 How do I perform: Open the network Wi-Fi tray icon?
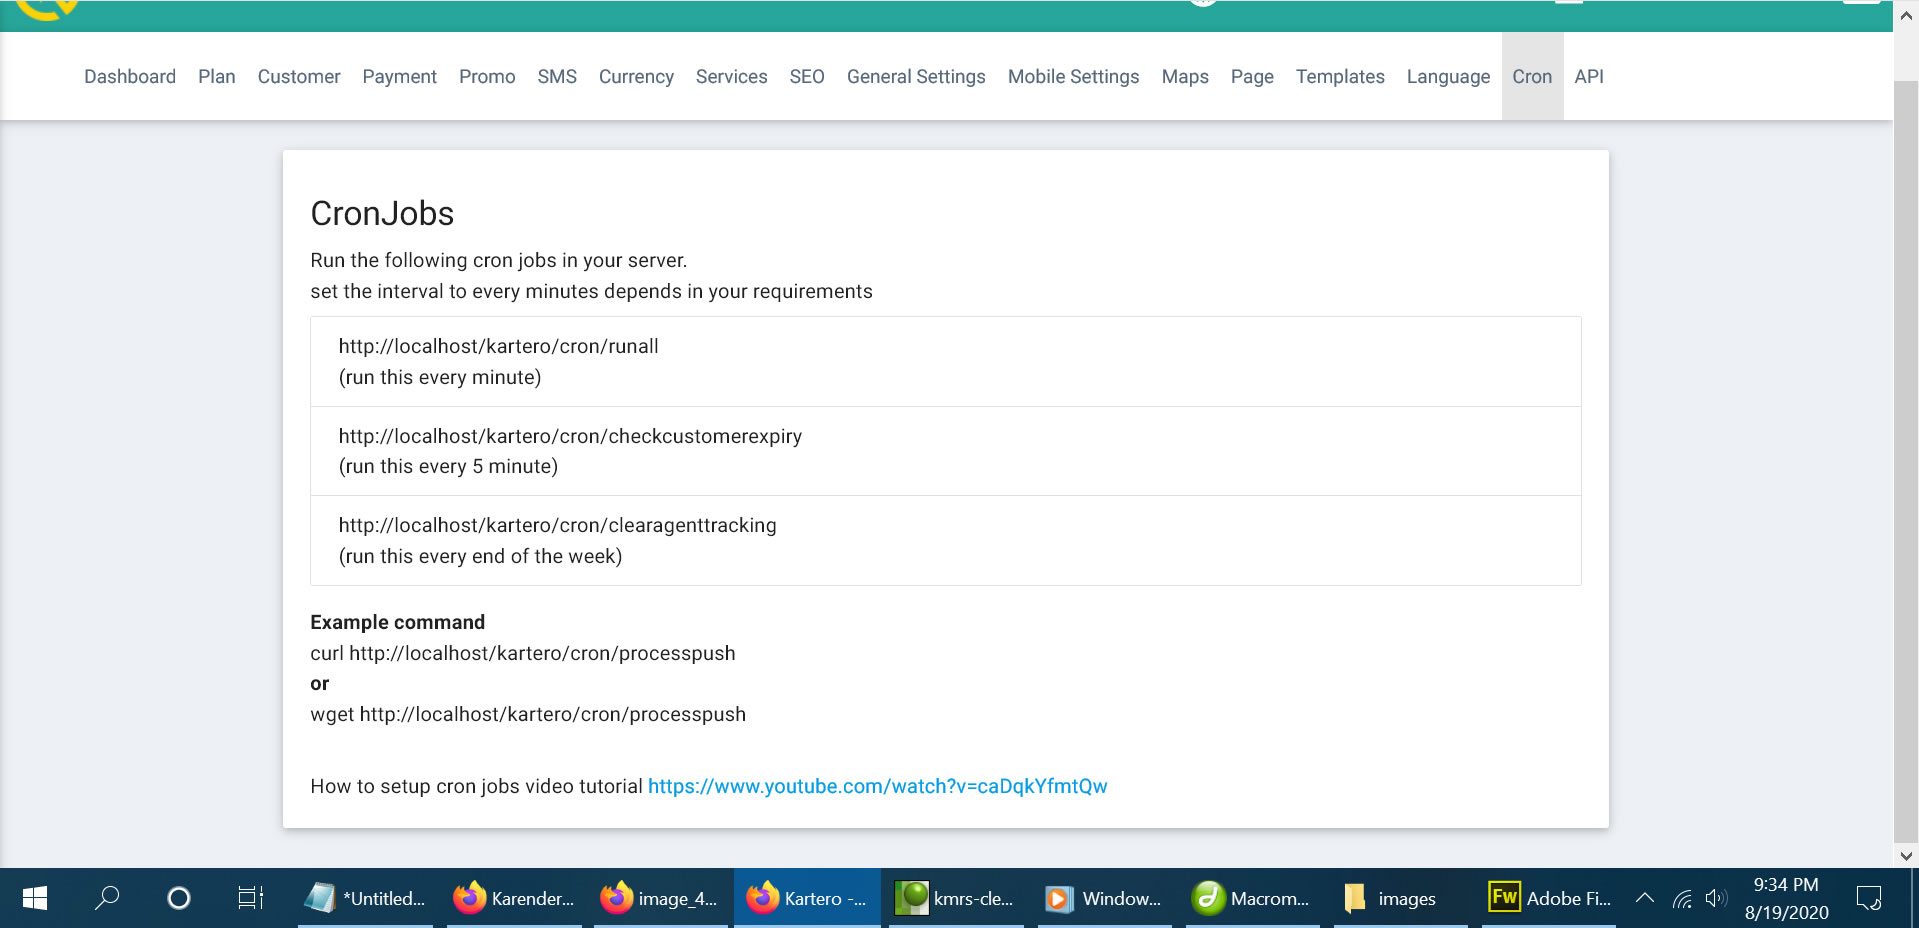click(1683, 898)
